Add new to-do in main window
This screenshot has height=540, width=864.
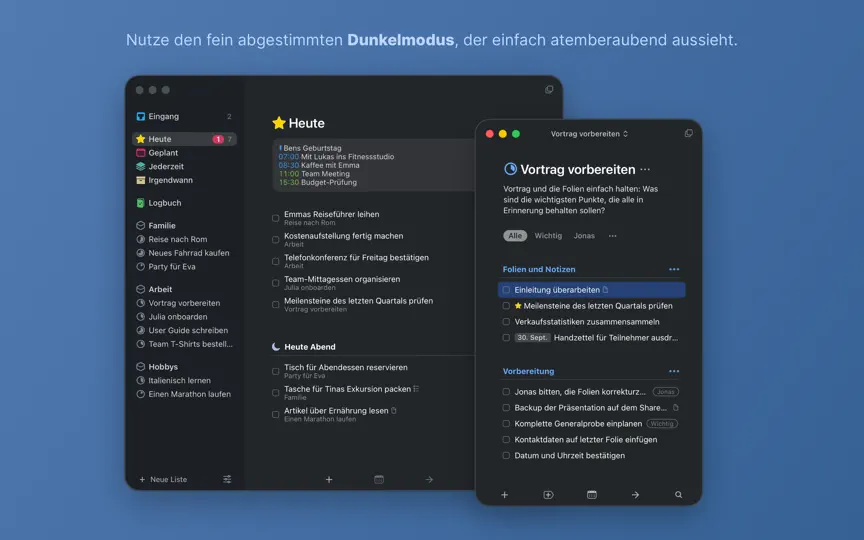pos(329,479)
